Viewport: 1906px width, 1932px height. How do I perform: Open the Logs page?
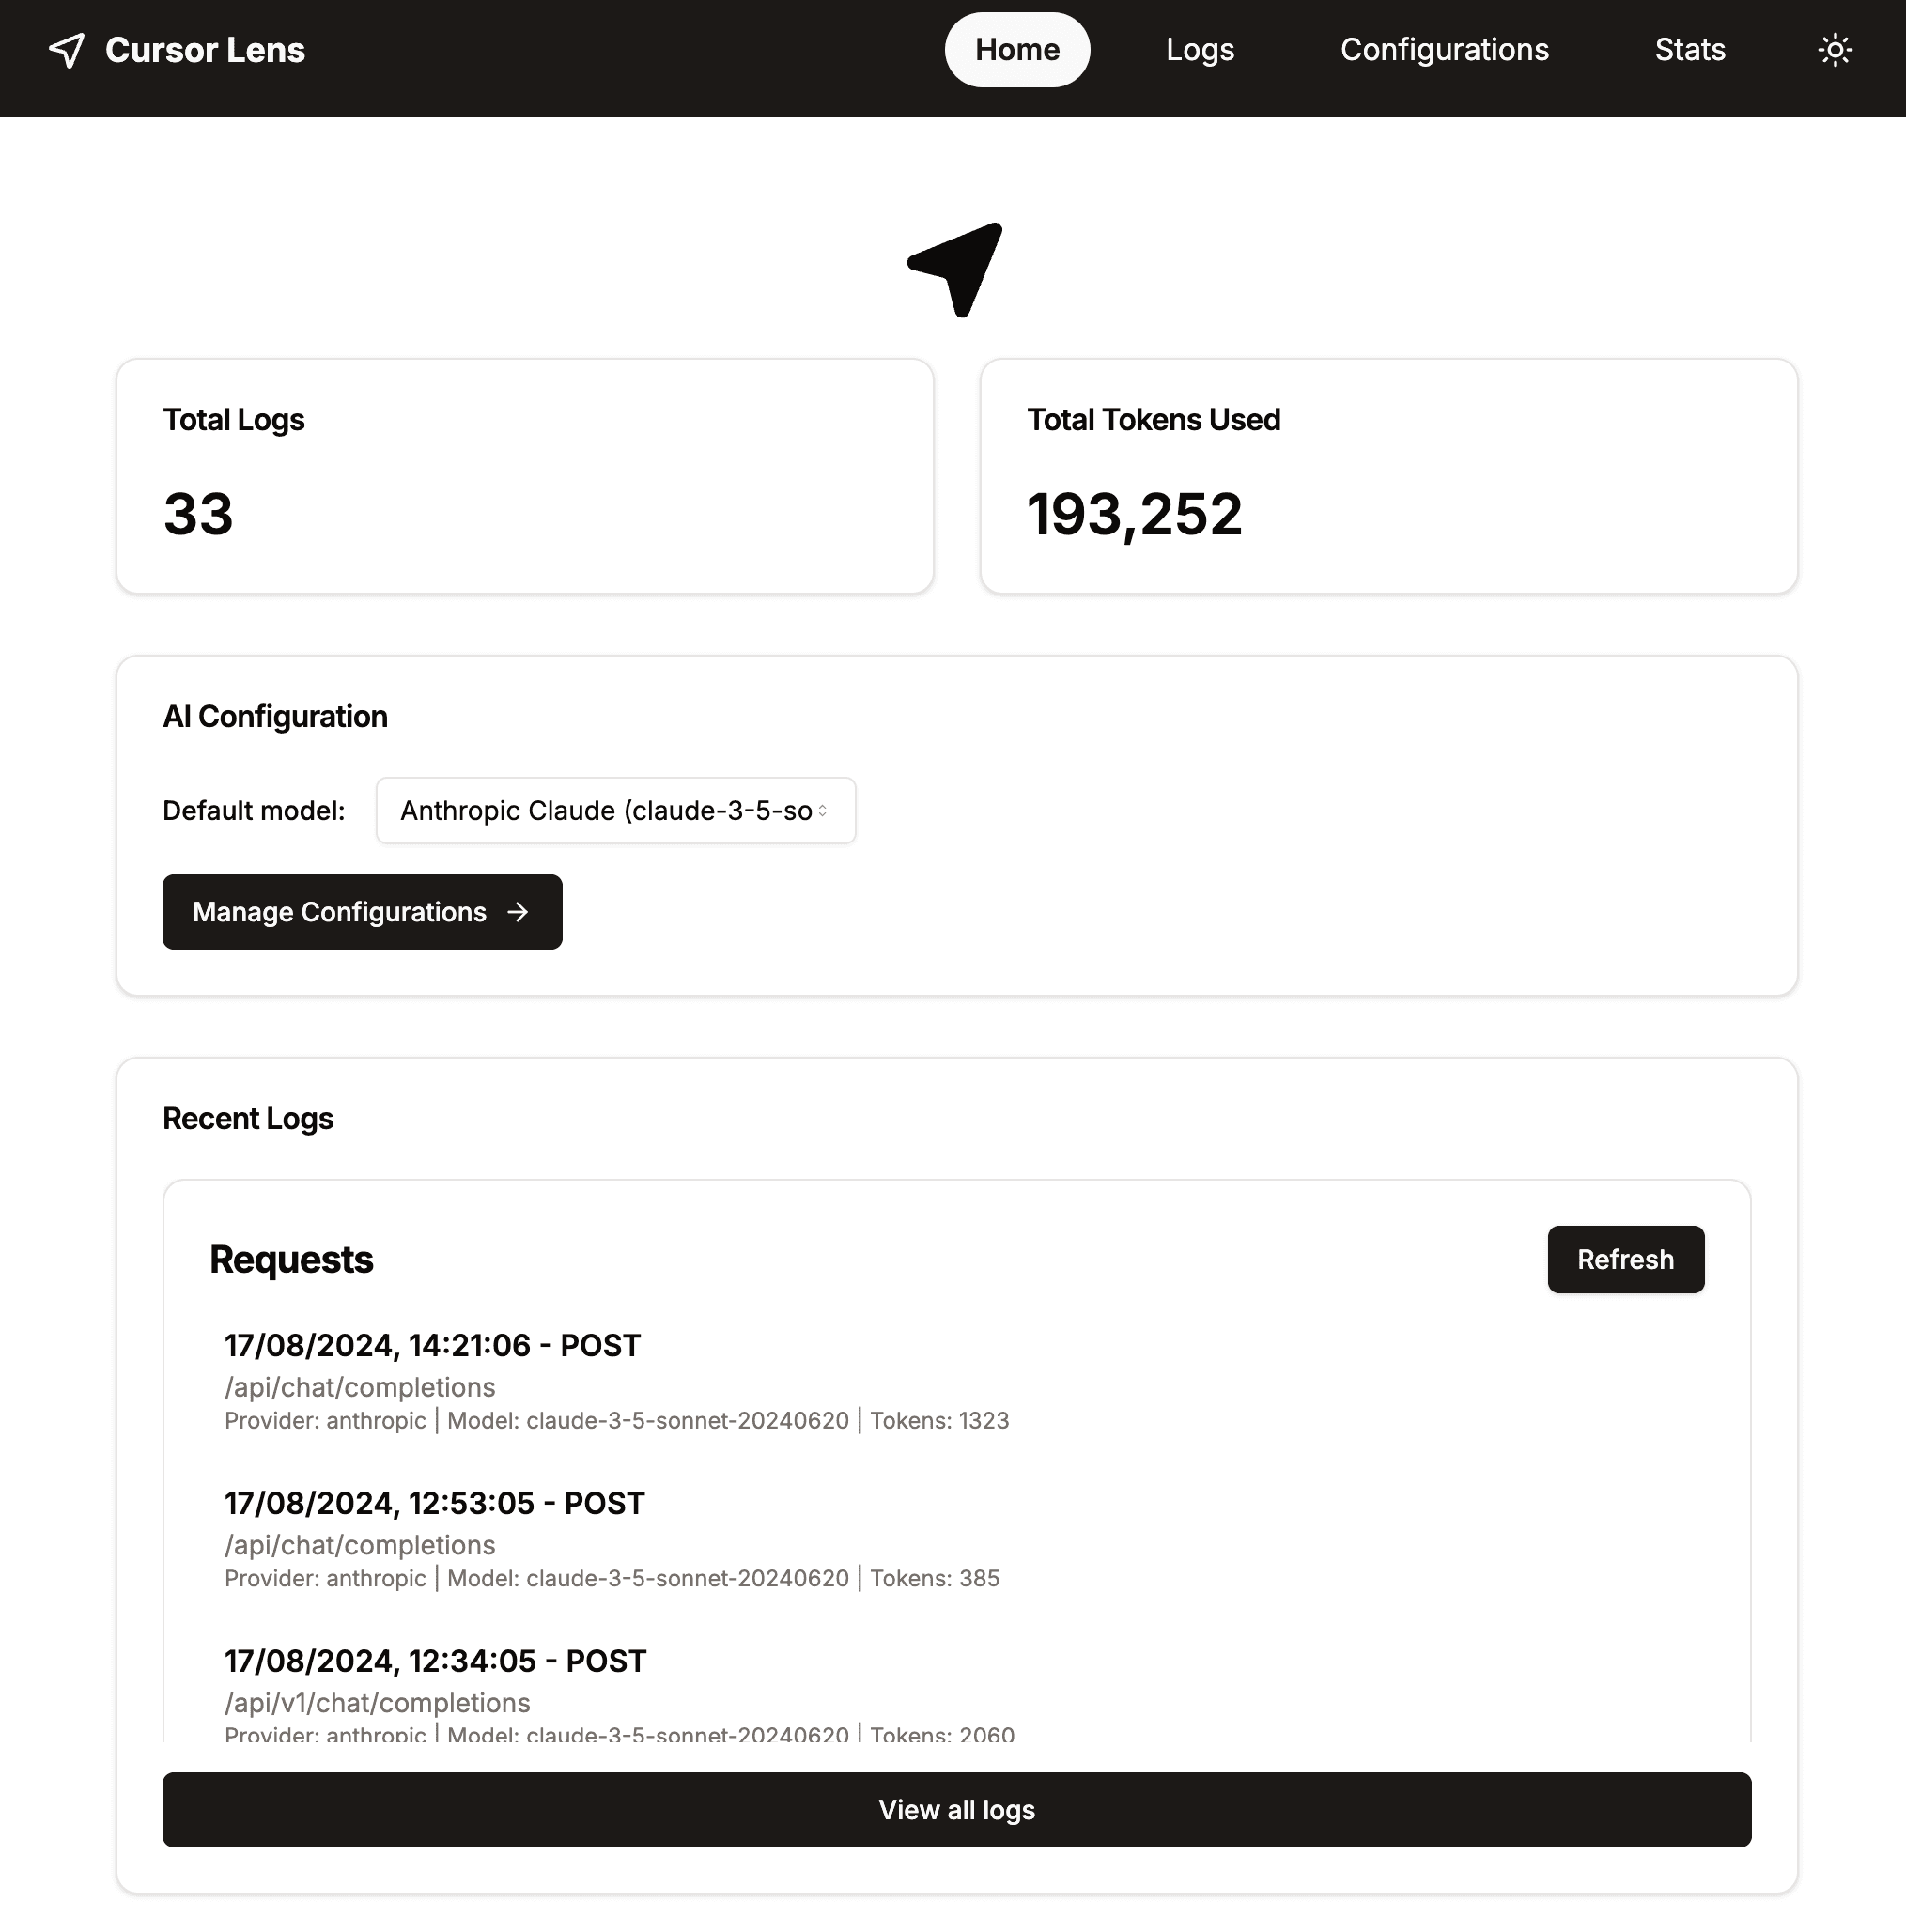click(x=1199, y=50)
